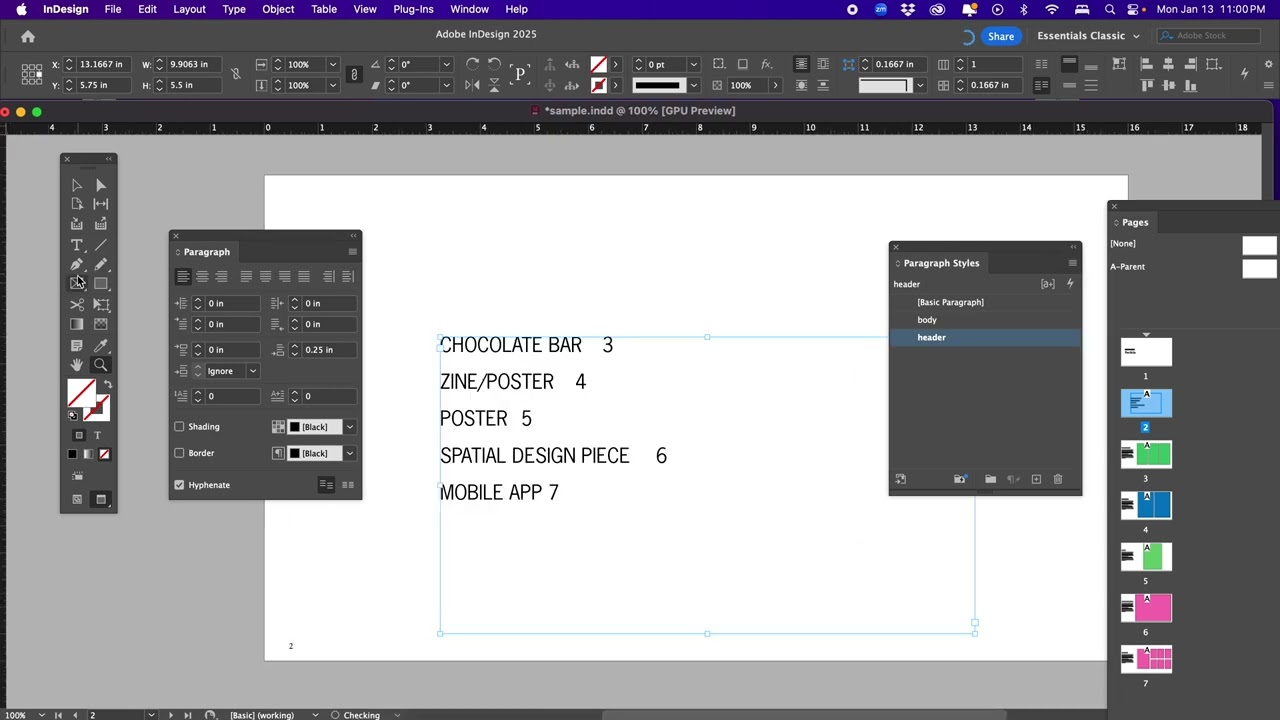Select the Gradient Feather tool
The width and height of the screenshot is (1280, 720).
point(101,324)
